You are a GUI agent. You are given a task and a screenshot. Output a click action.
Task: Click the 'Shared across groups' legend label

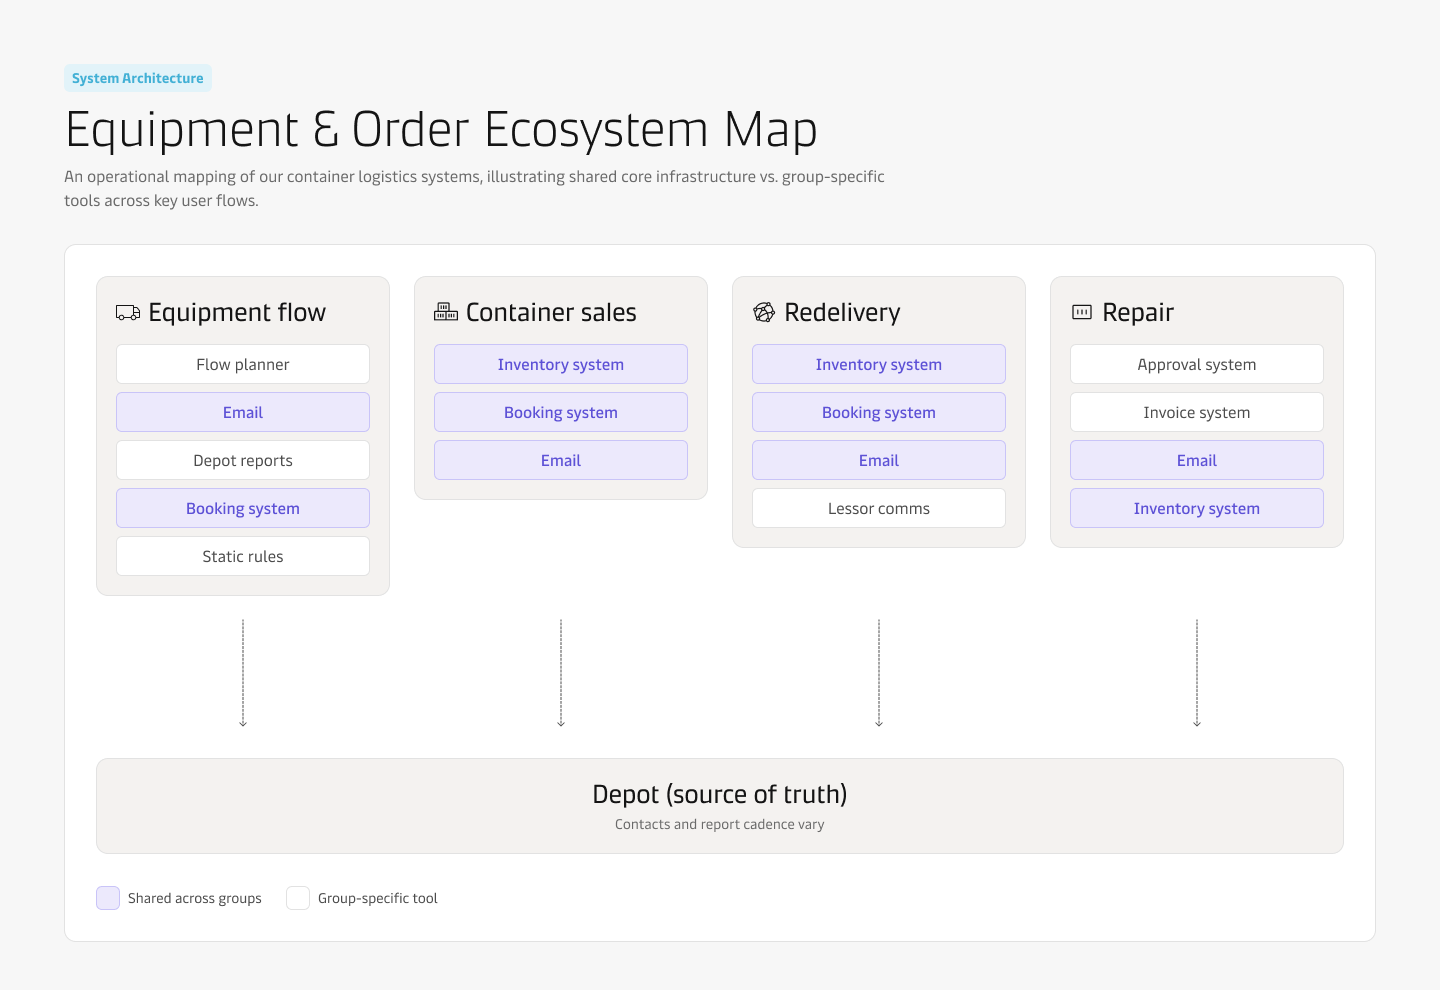(195, 898)
